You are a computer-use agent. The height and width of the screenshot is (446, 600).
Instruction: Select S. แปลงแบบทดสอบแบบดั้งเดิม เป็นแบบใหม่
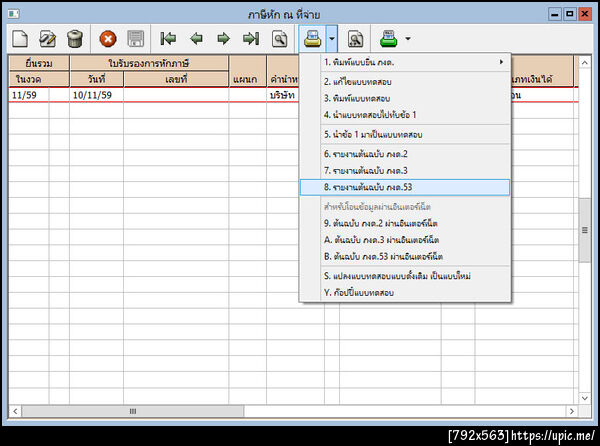pyautogui.click(x=406, y=276)
